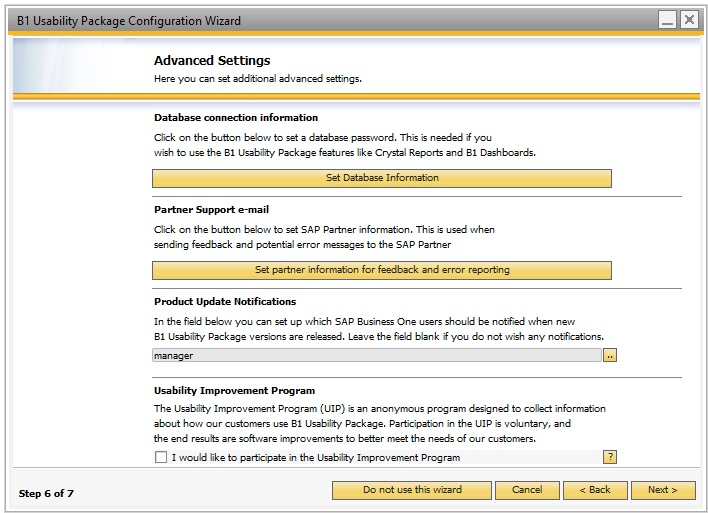Select the 'Do not use this wizard' button
The width and height of the screenshot is (708, 513).
412,490
